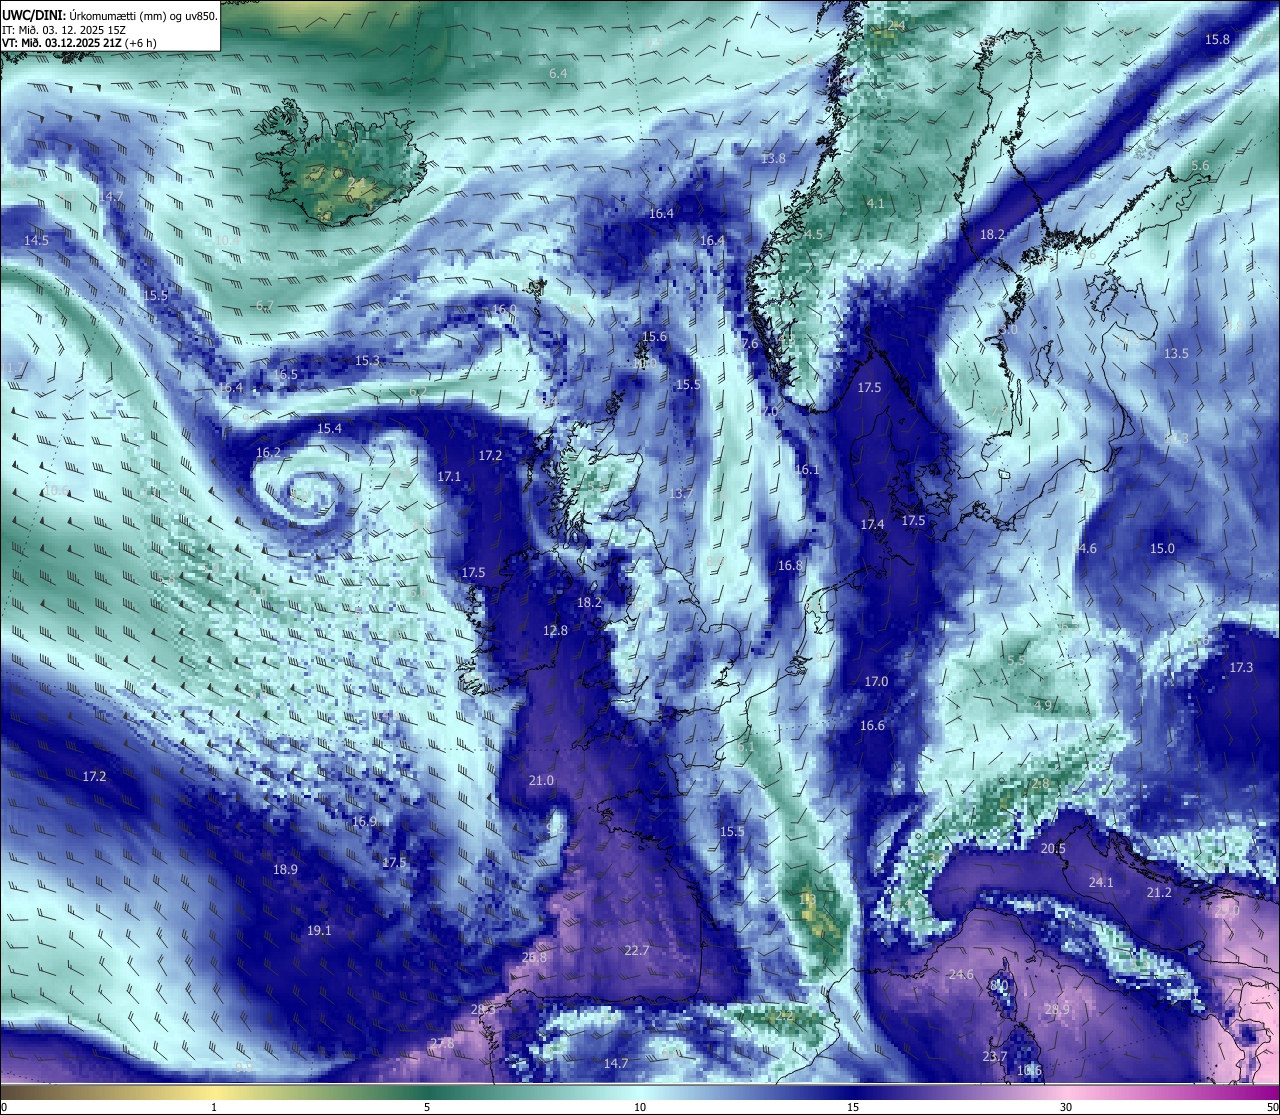Click the colorbar tick label 30
The image size is (1280, 1115).
pyautogui.click(x=1066, y=1107)
